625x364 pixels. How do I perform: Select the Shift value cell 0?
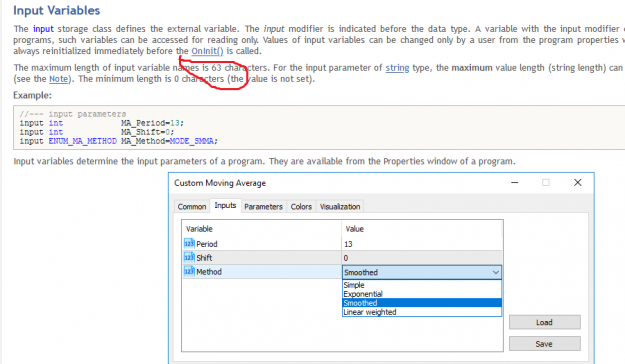422,258
